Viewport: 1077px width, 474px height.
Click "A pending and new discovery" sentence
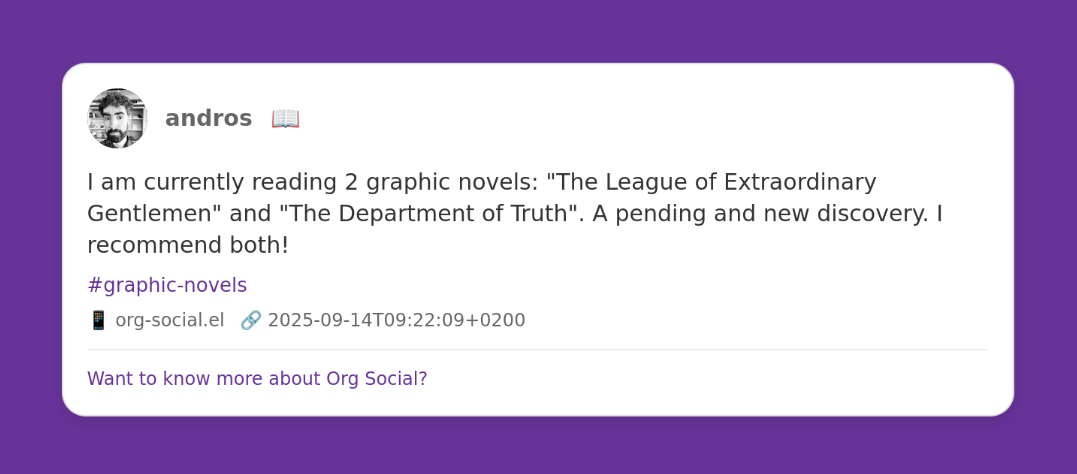point(759,213)
